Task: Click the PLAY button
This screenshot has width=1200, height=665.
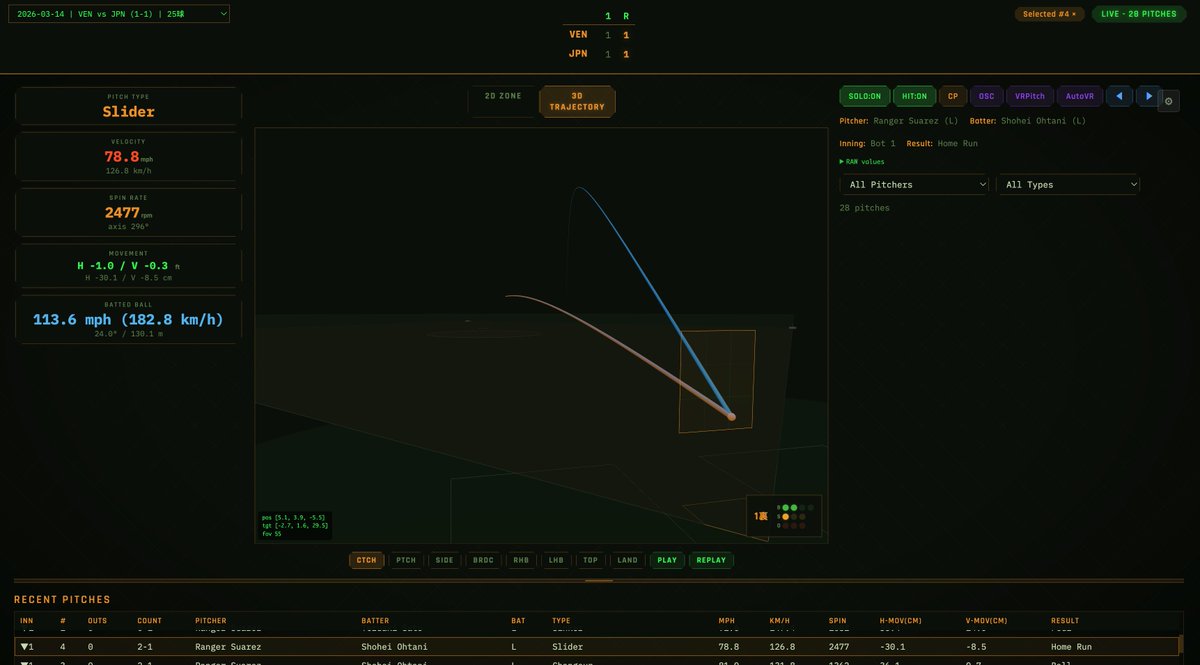Action: 667,560
